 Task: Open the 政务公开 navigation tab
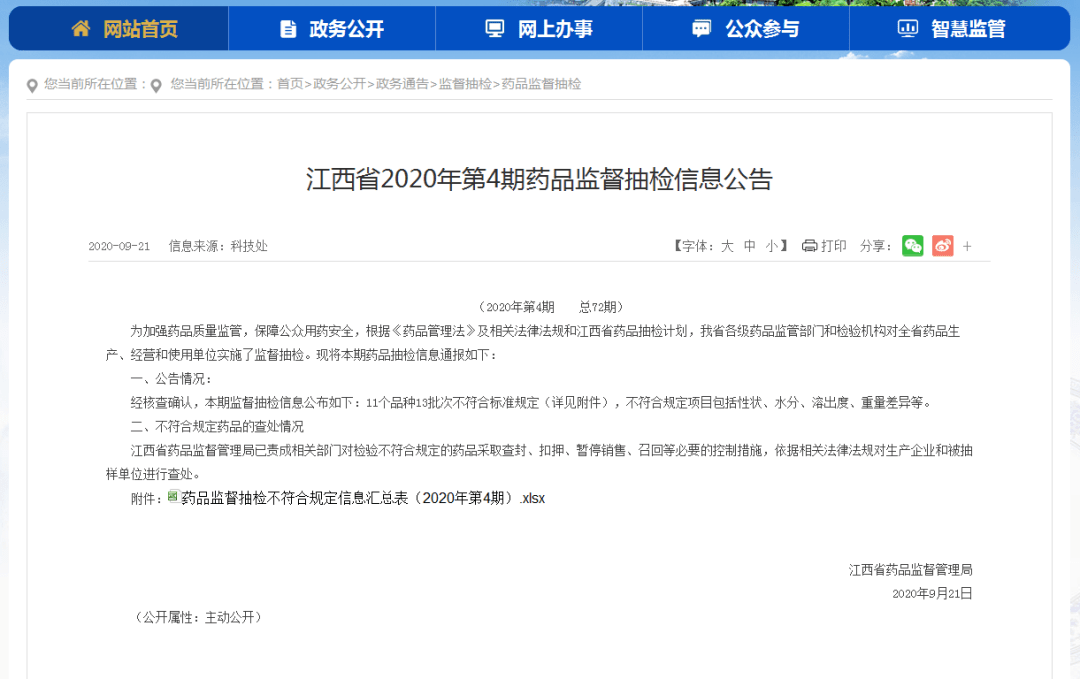(x=346, y=29)
